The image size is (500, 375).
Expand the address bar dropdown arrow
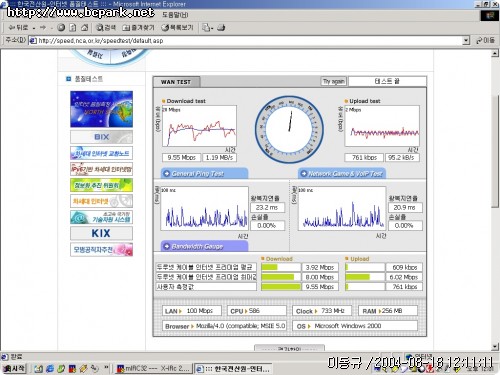coord(466,41)
